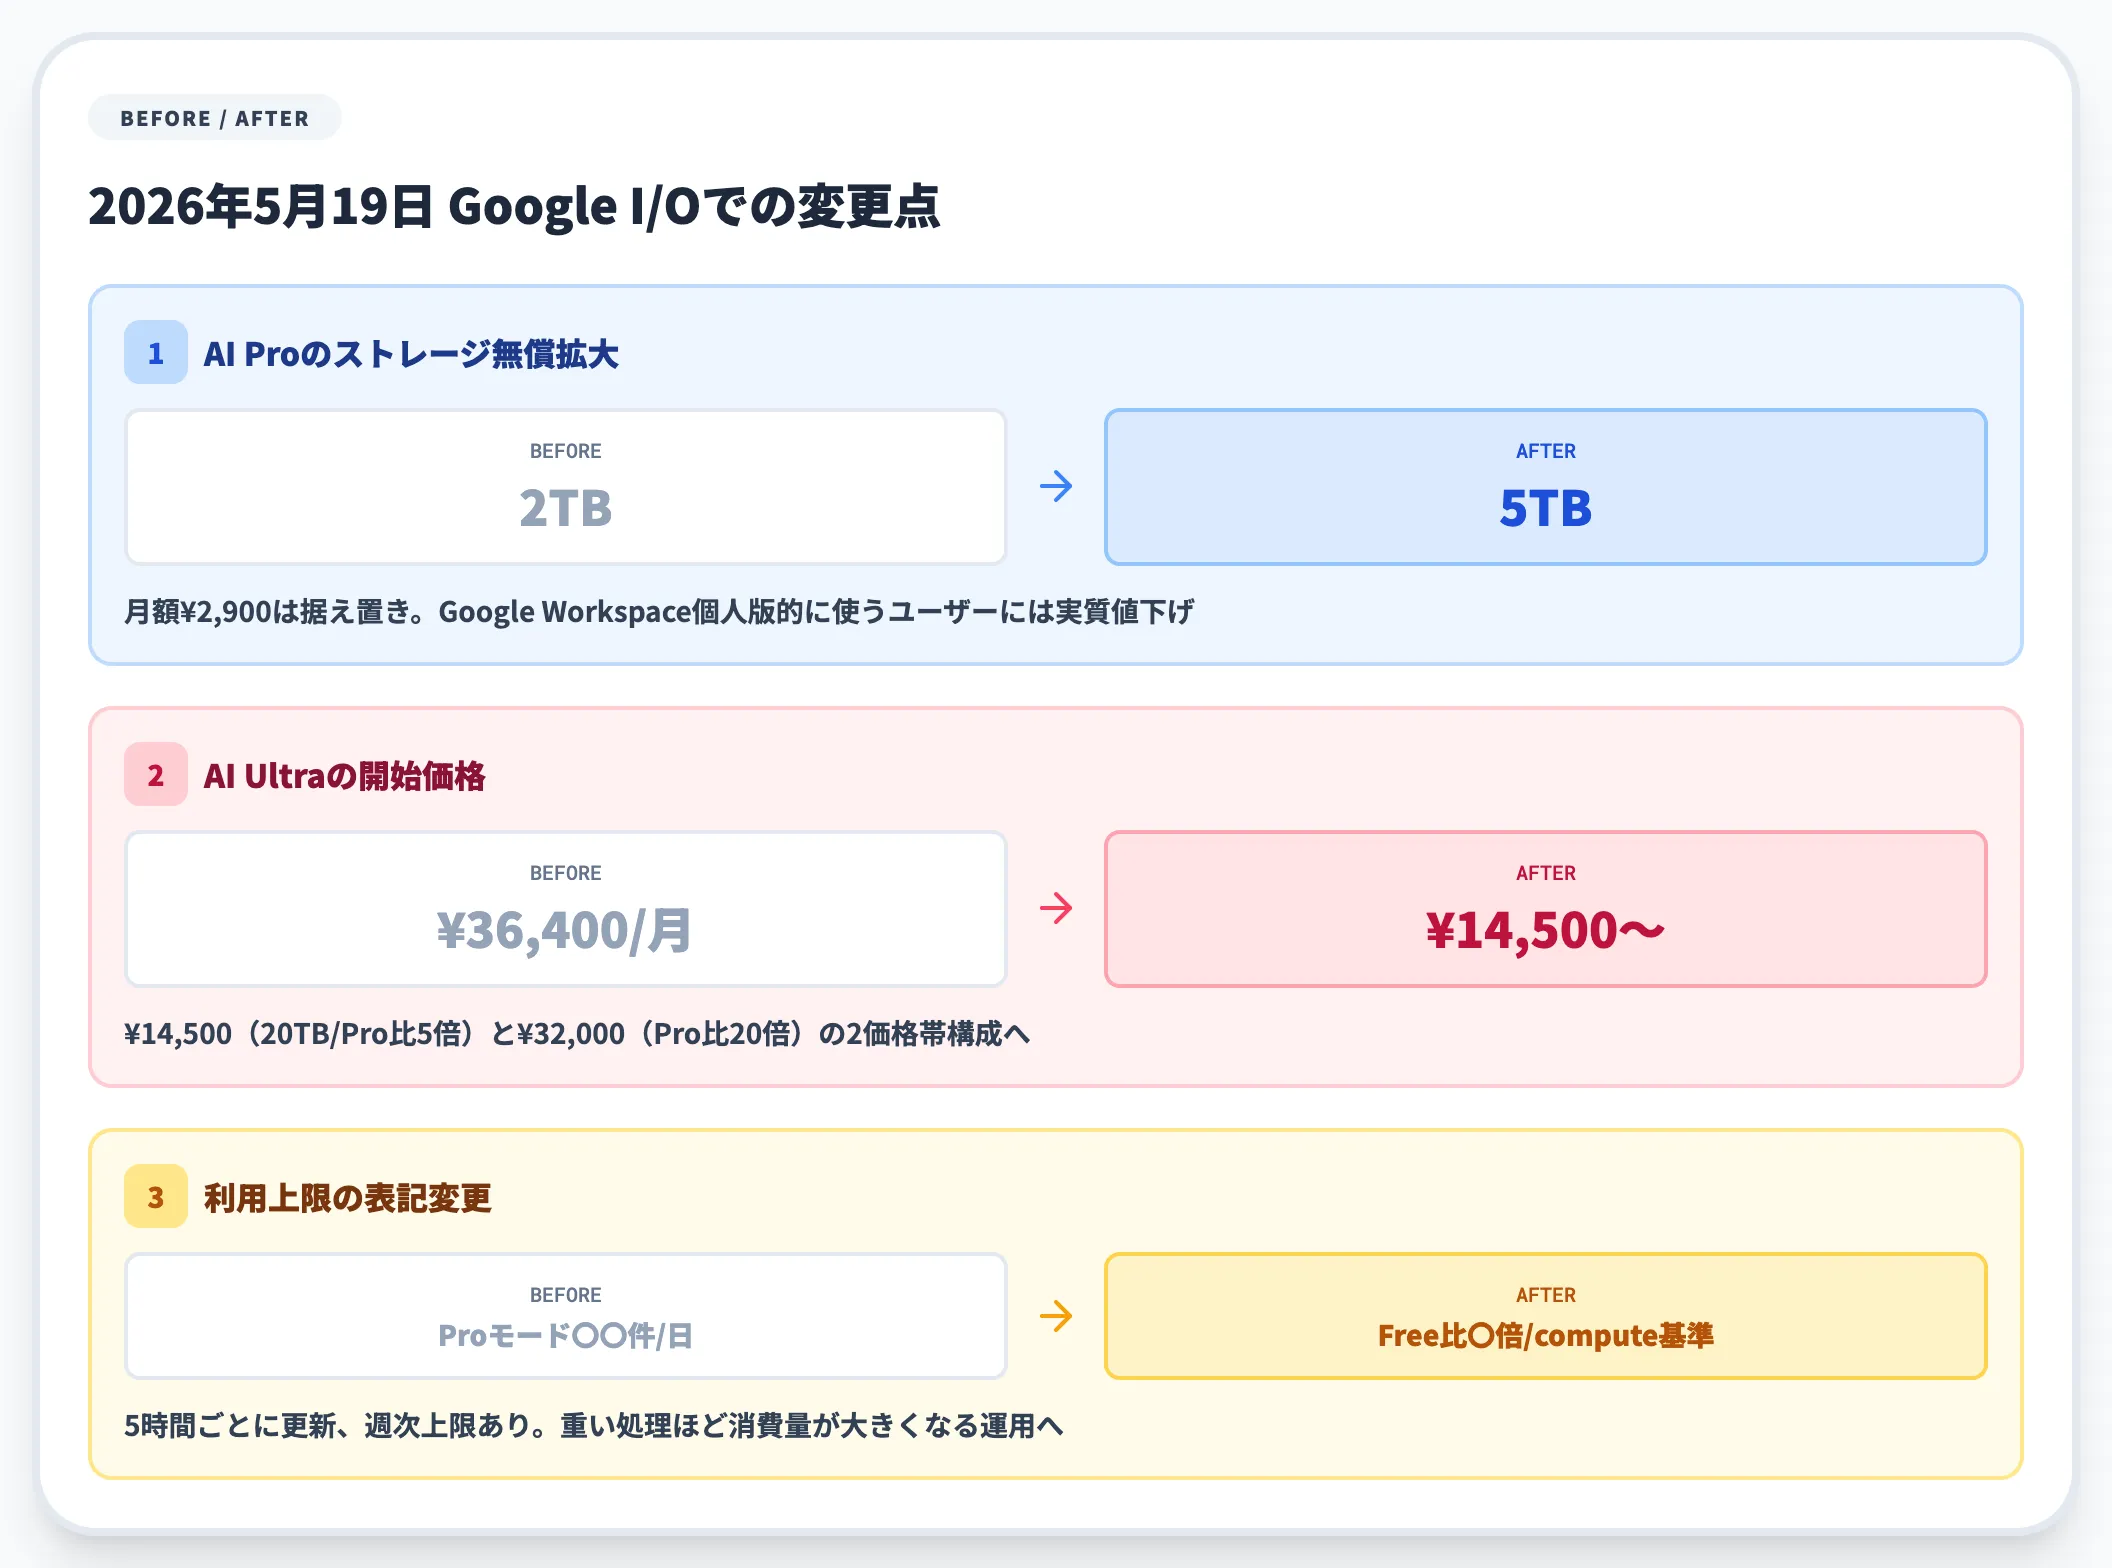
Task: Click the note about ¥14,500 and ¥32,000 tiers
Action: point(577,1033)
